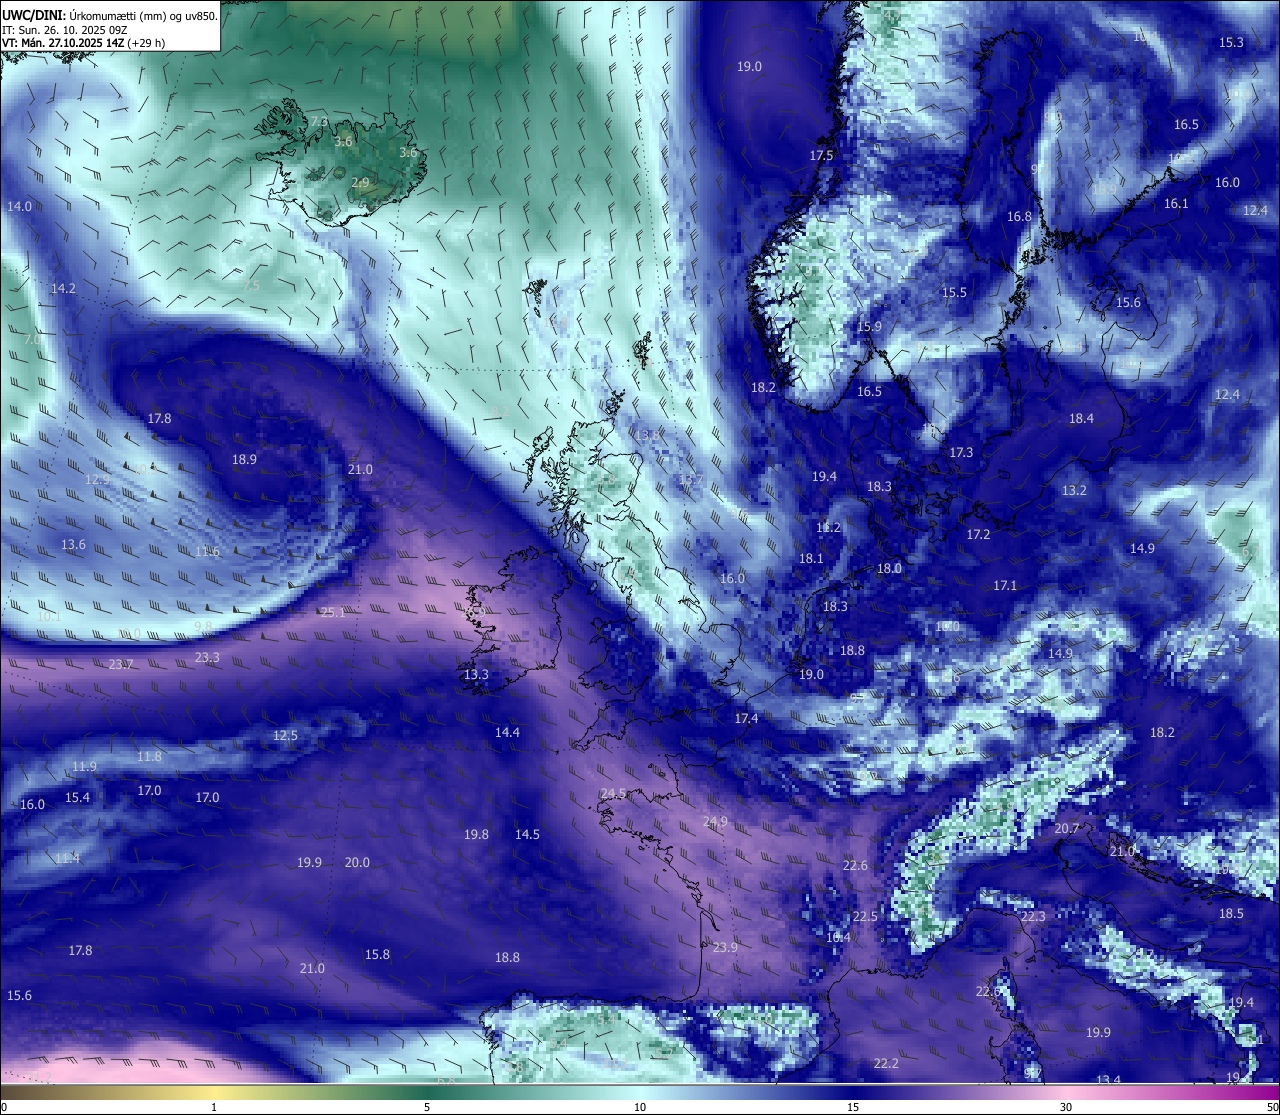Viewport: 1280px width, 1115px height.
Task: Click the initial time line 'IT: Sun. 26. 10. 2025 09Z'
Action: (x=64, y=29)
